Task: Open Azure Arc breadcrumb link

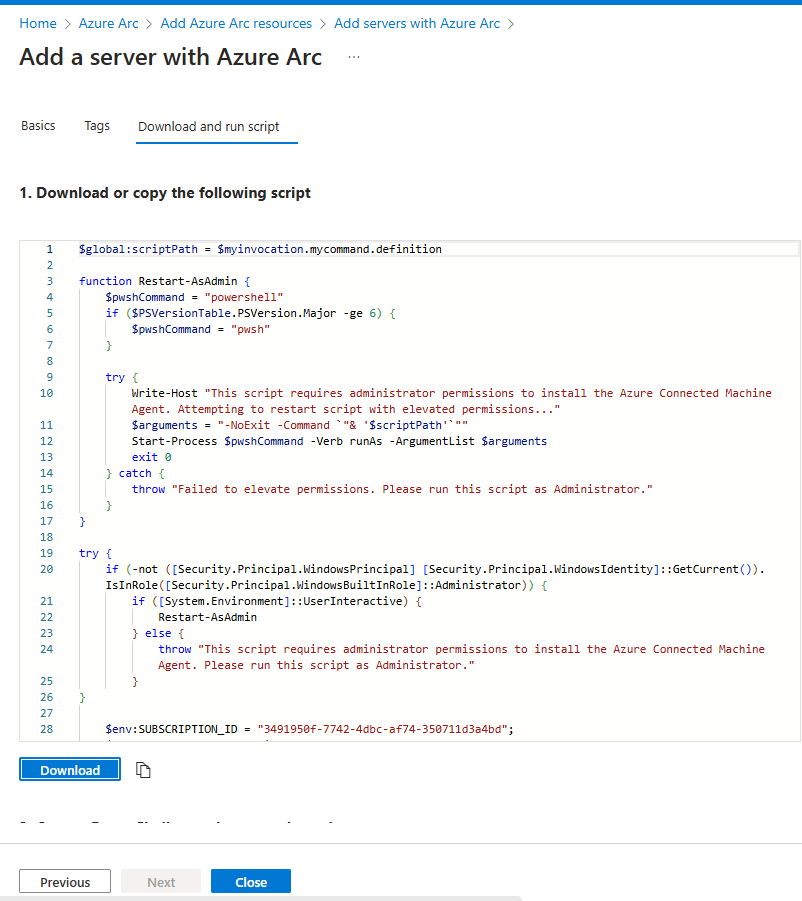Action: [109, 24]
